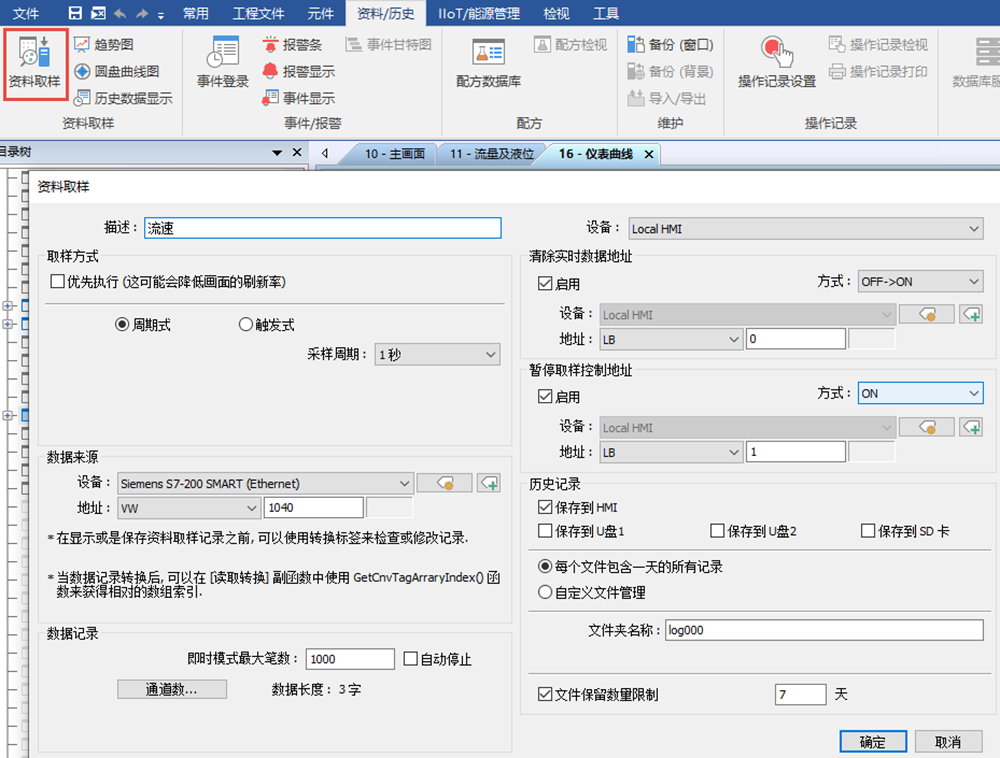This screenshot has width=1000, height=758.
Task: Enable the 优先执行 checkbox
Action: coord(58,283)
